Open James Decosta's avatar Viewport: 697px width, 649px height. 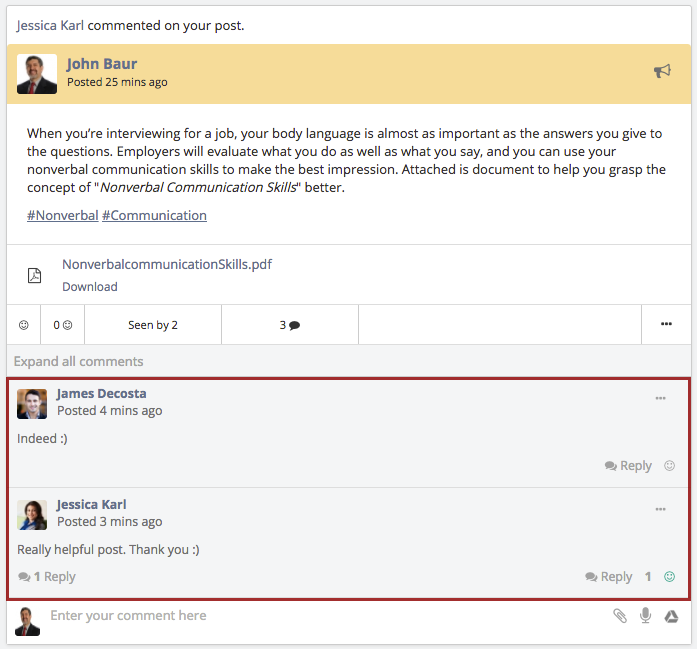click(x=32, y=404)
